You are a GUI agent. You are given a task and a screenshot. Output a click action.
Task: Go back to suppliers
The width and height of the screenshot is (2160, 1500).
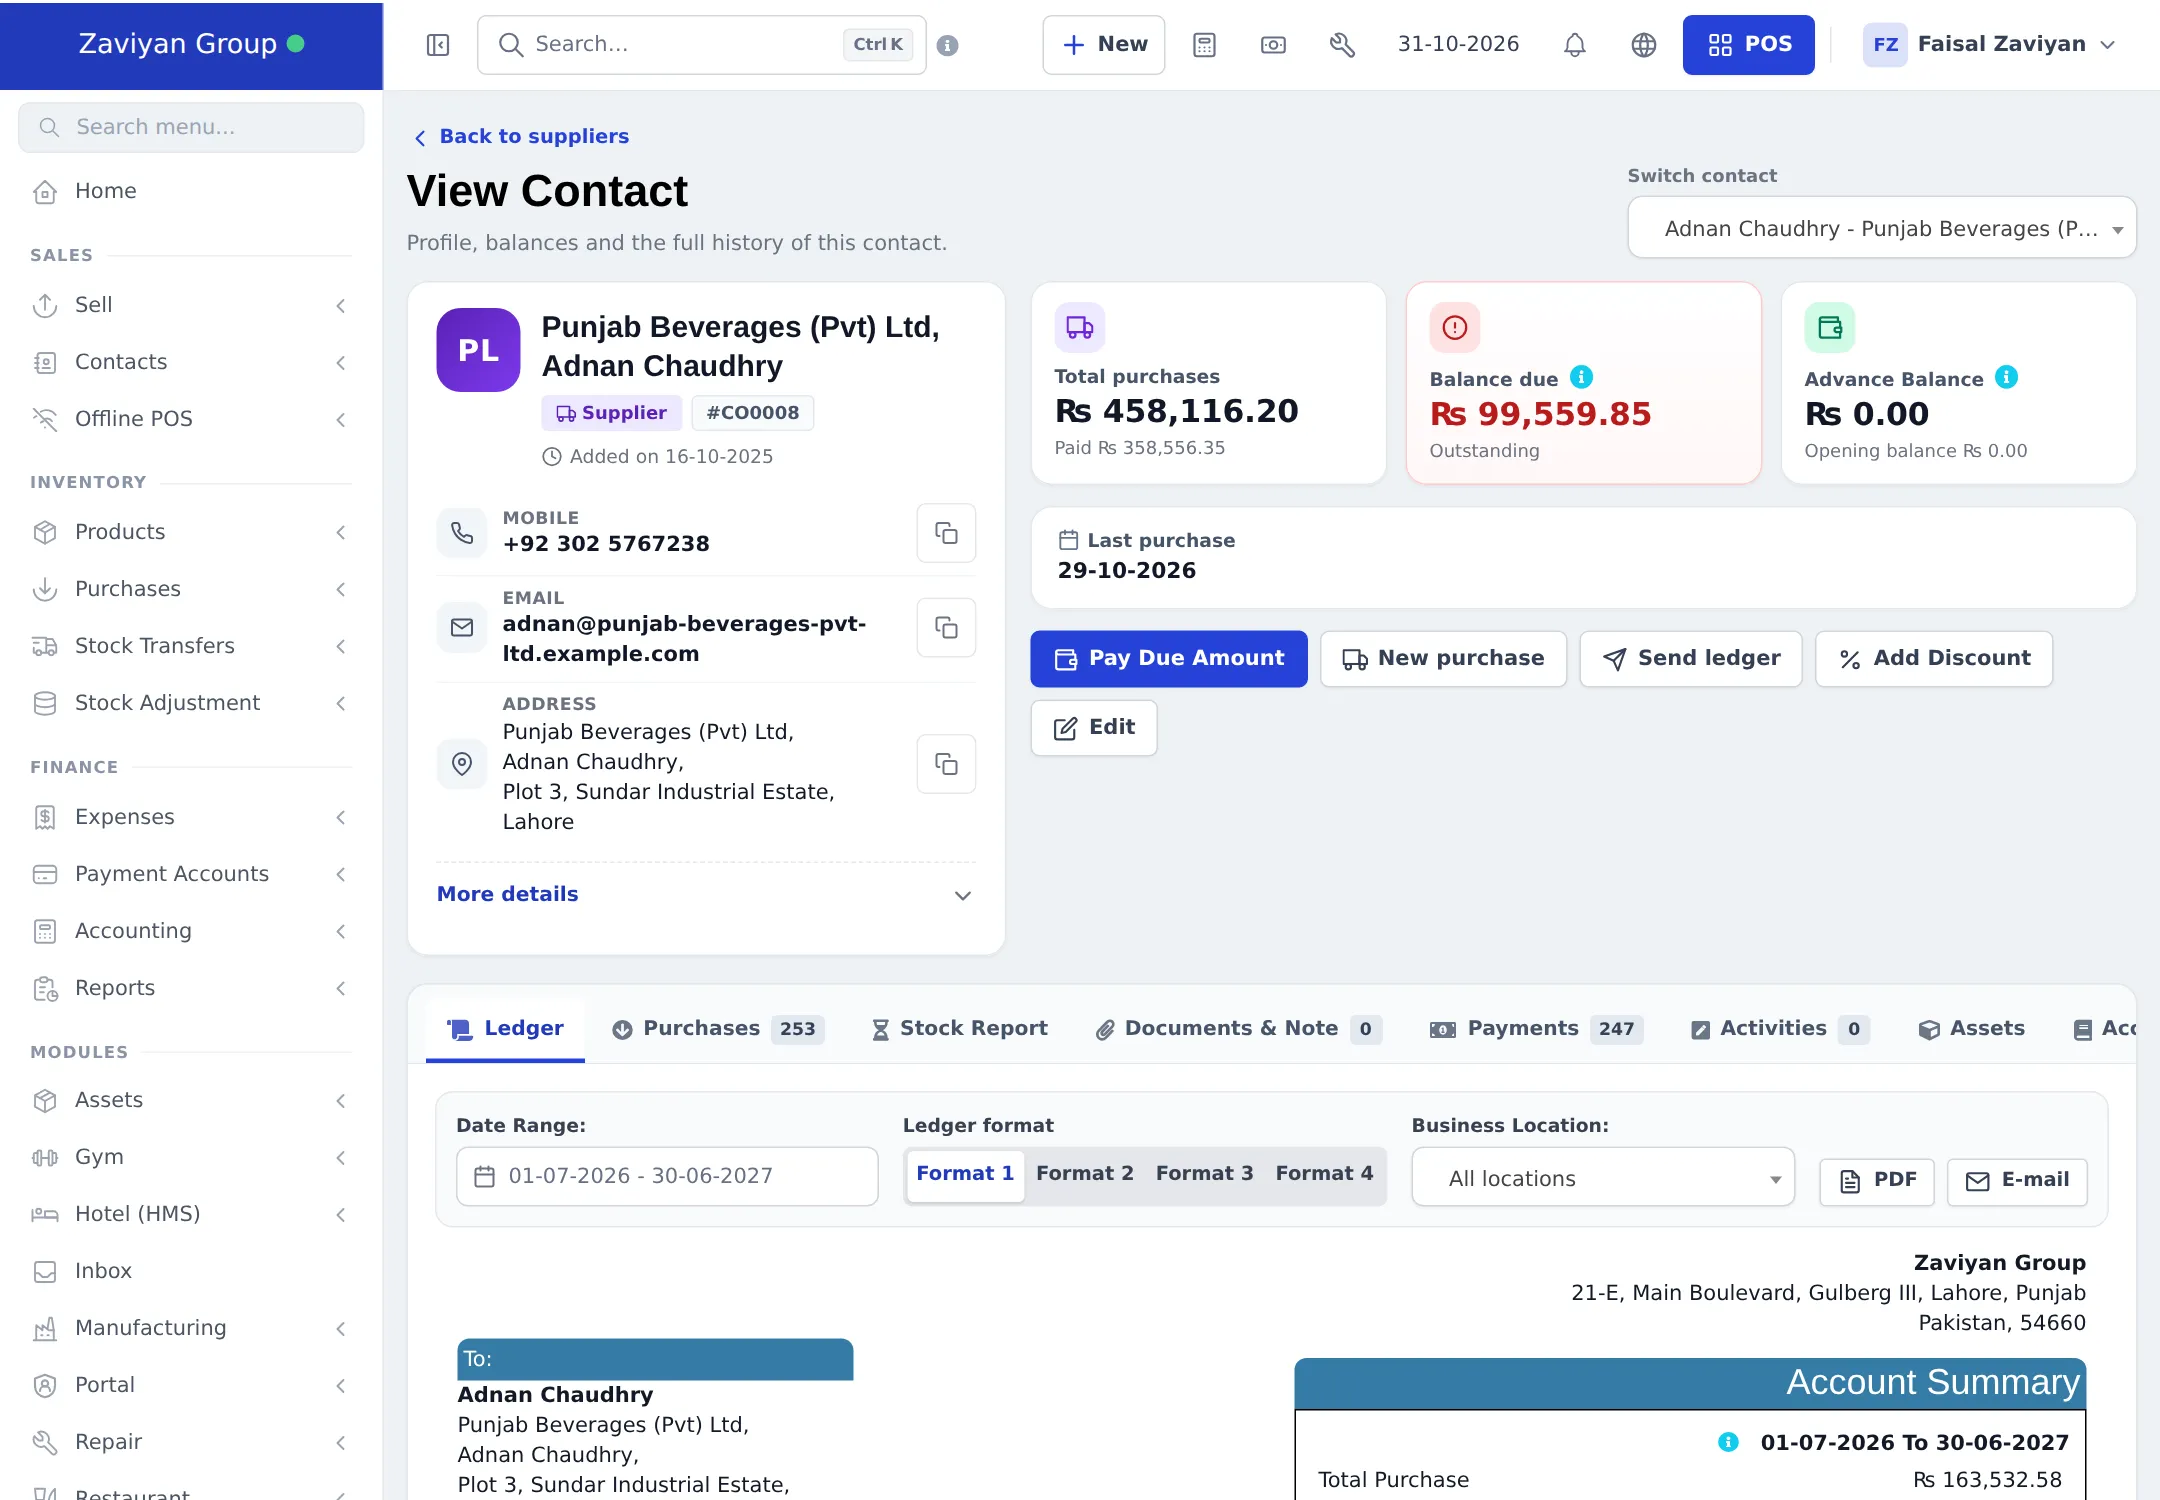[522, 136]
